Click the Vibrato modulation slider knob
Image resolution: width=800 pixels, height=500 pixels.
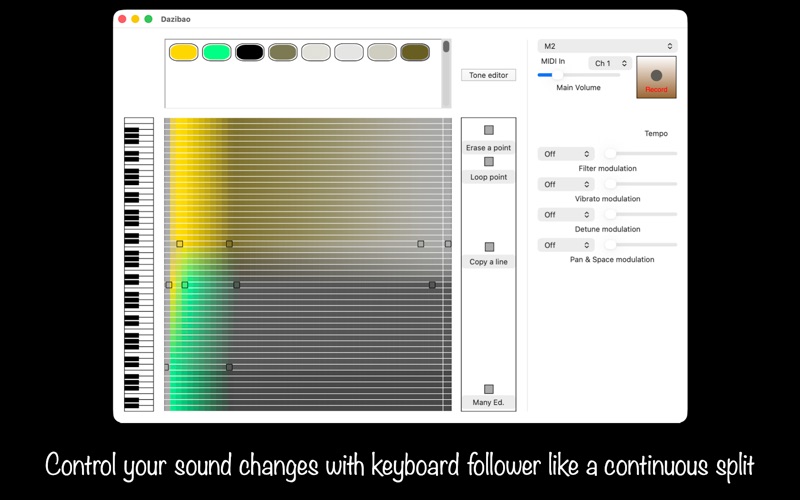[610, 184]
